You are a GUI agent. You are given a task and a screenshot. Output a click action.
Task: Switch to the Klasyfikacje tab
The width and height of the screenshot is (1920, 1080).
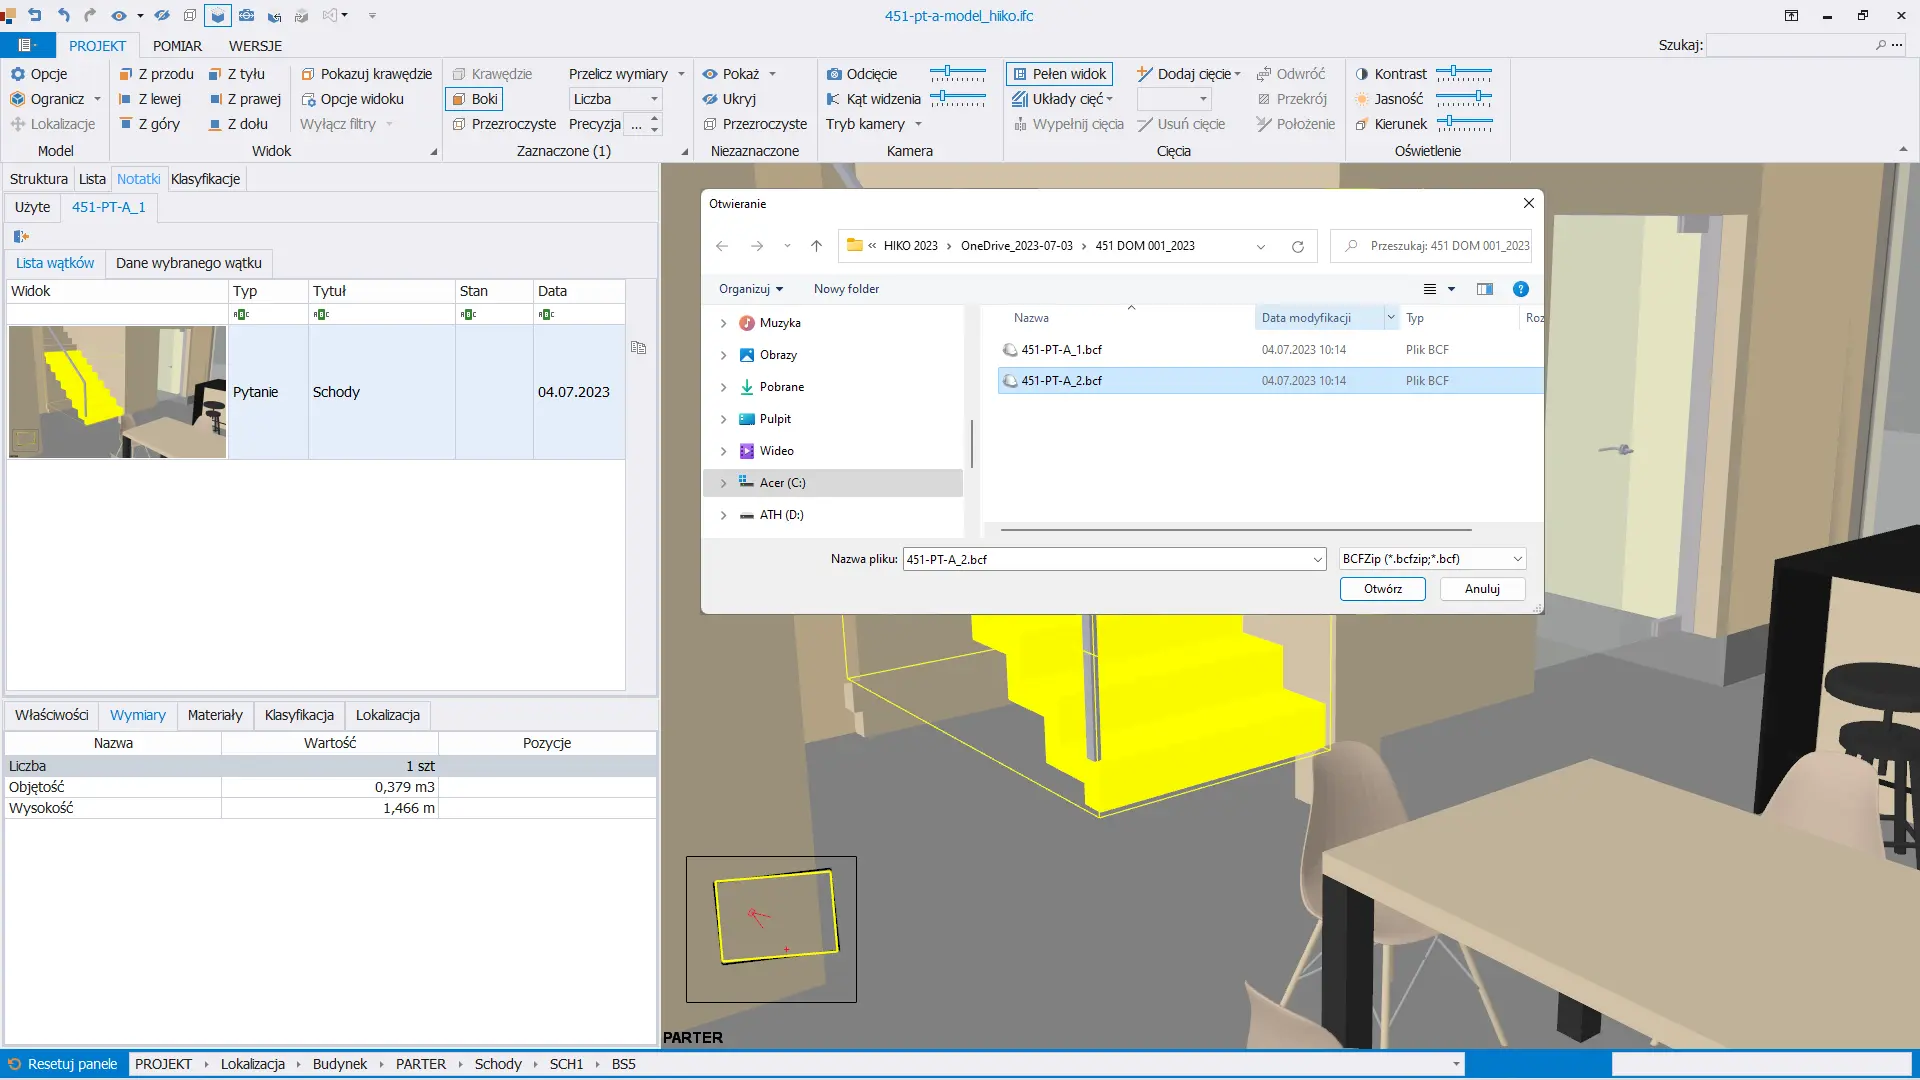pyautogui.click(x=205, y=179)
